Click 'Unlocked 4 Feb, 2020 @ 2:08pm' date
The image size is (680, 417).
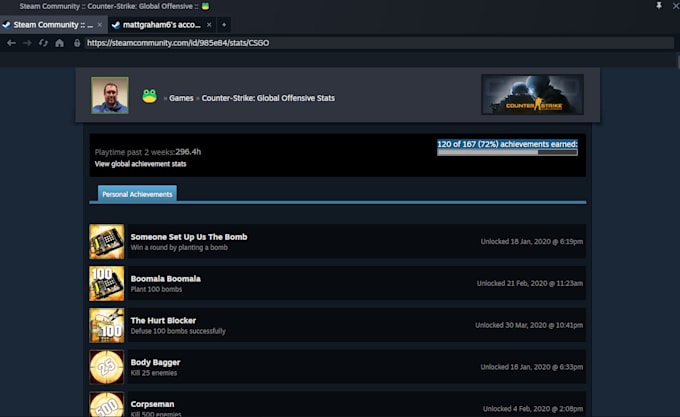tap(533, 409)
